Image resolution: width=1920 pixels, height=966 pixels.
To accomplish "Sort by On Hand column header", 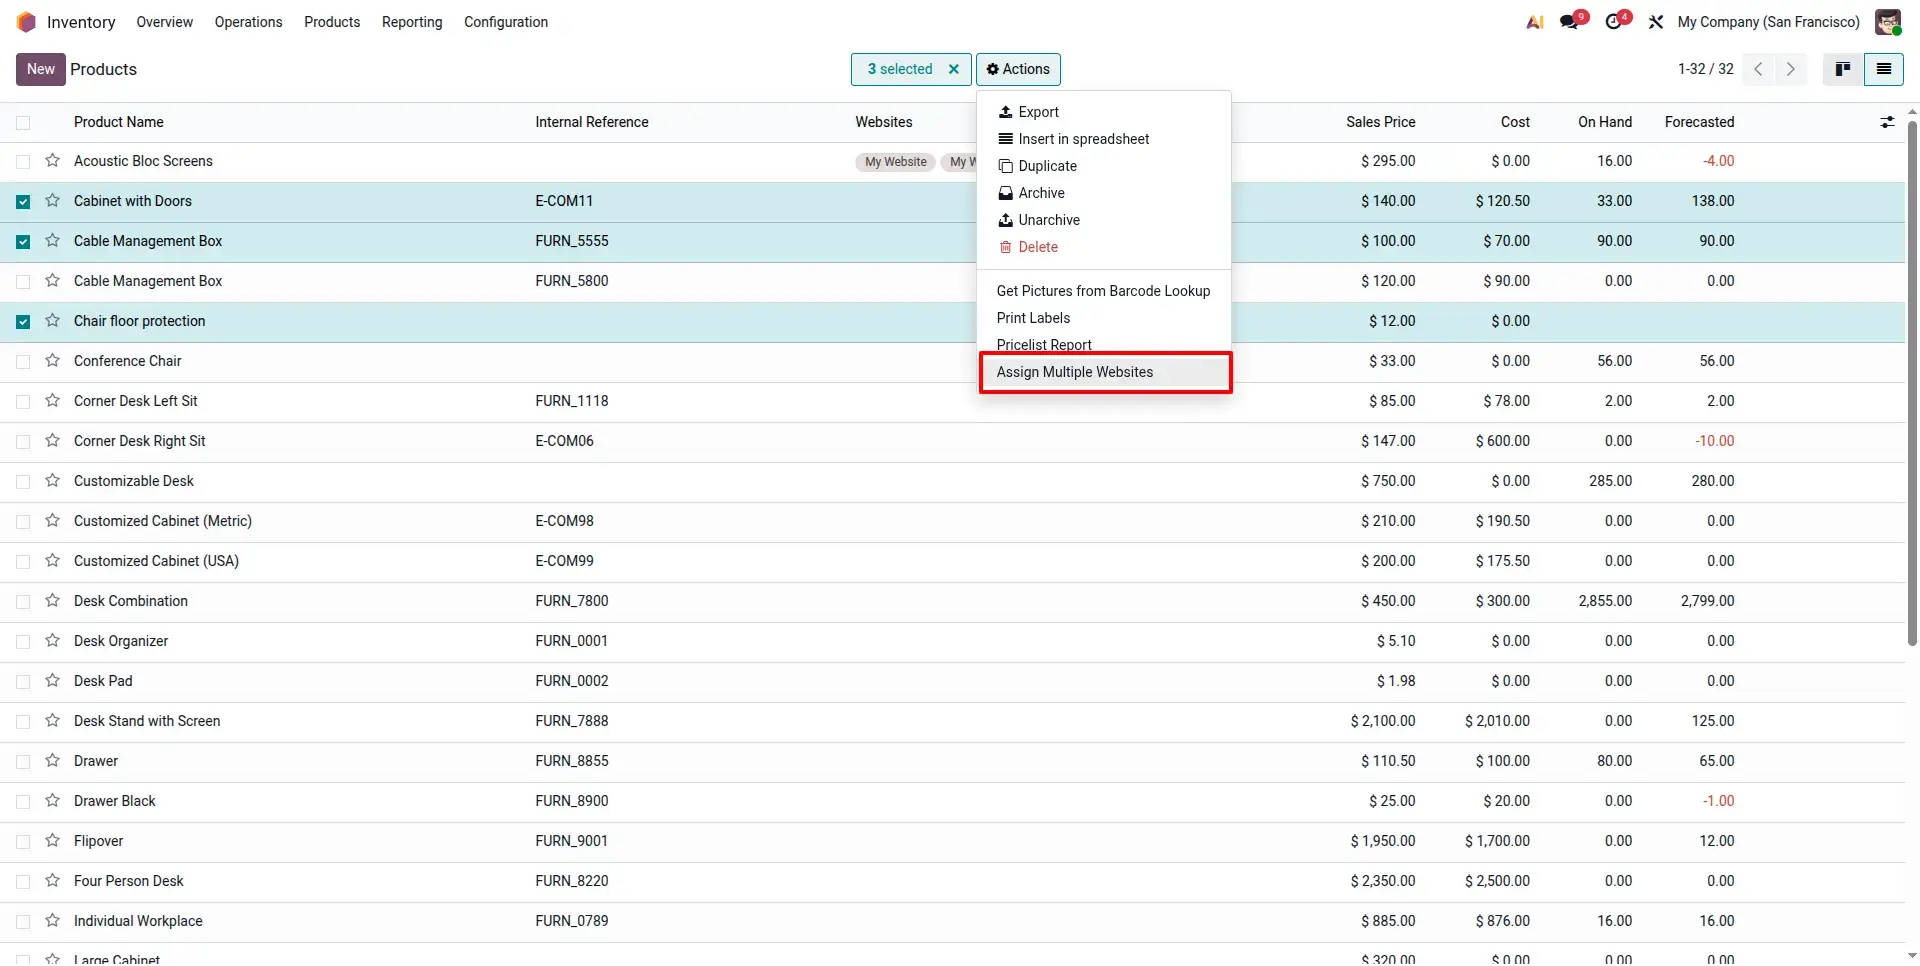I will pos(1605,122).
